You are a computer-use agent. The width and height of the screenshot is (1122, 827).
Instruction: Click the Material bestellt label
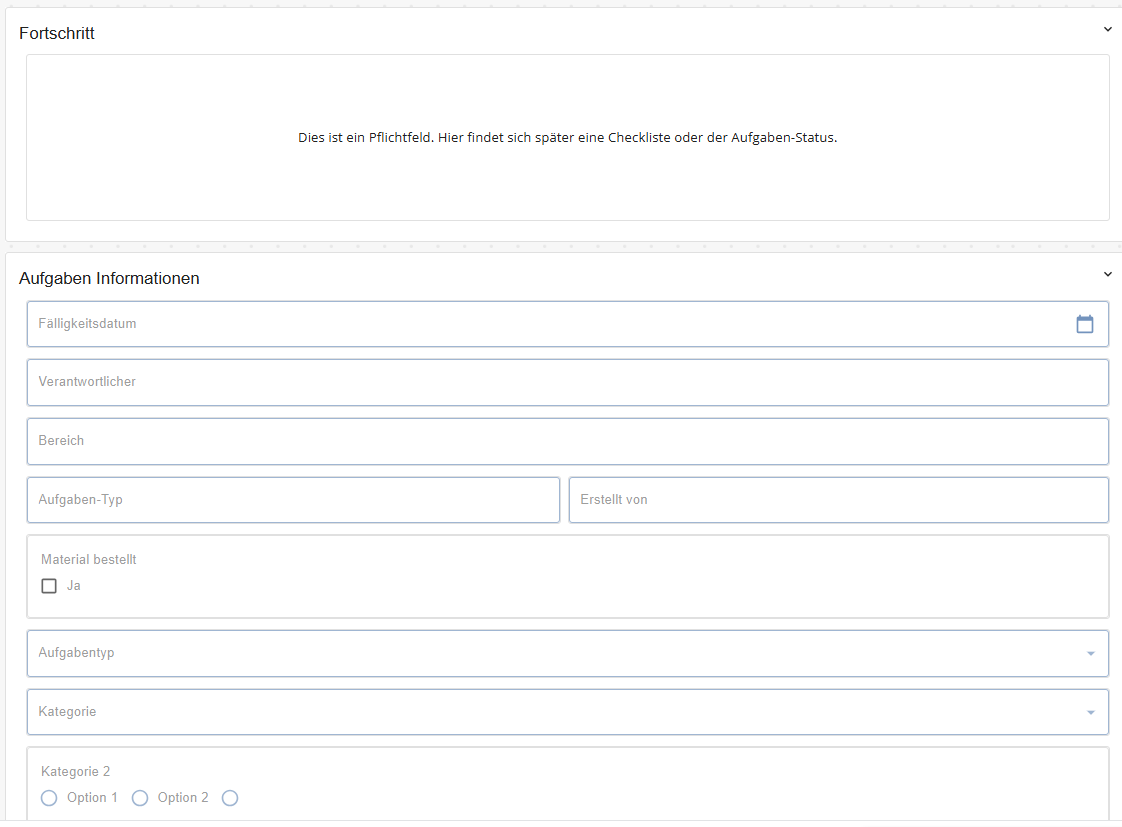[x=88, y=559]
